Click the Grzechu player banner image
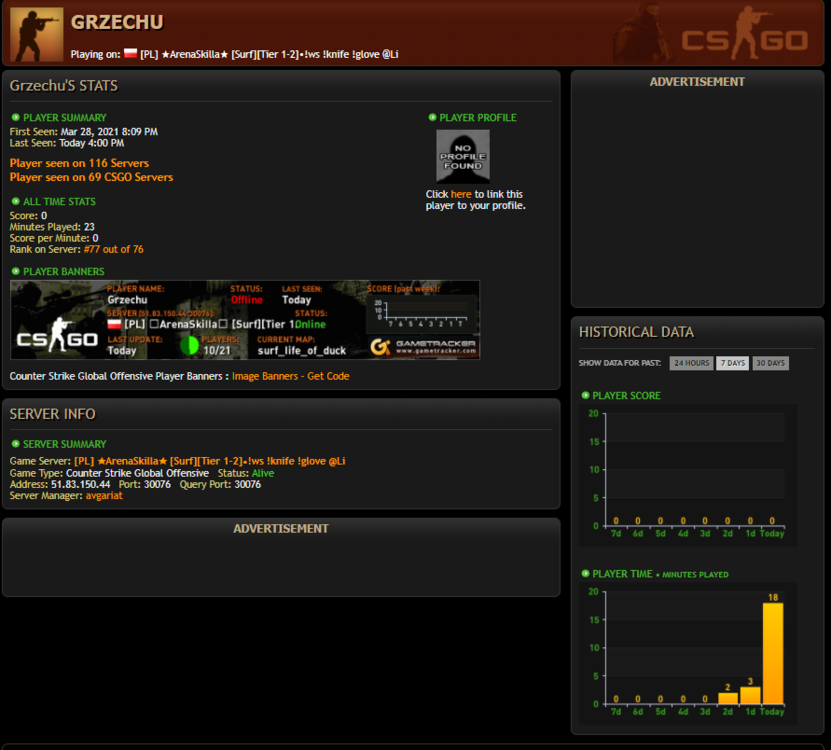This screenshot has width=831, height=750. (245, 320)
